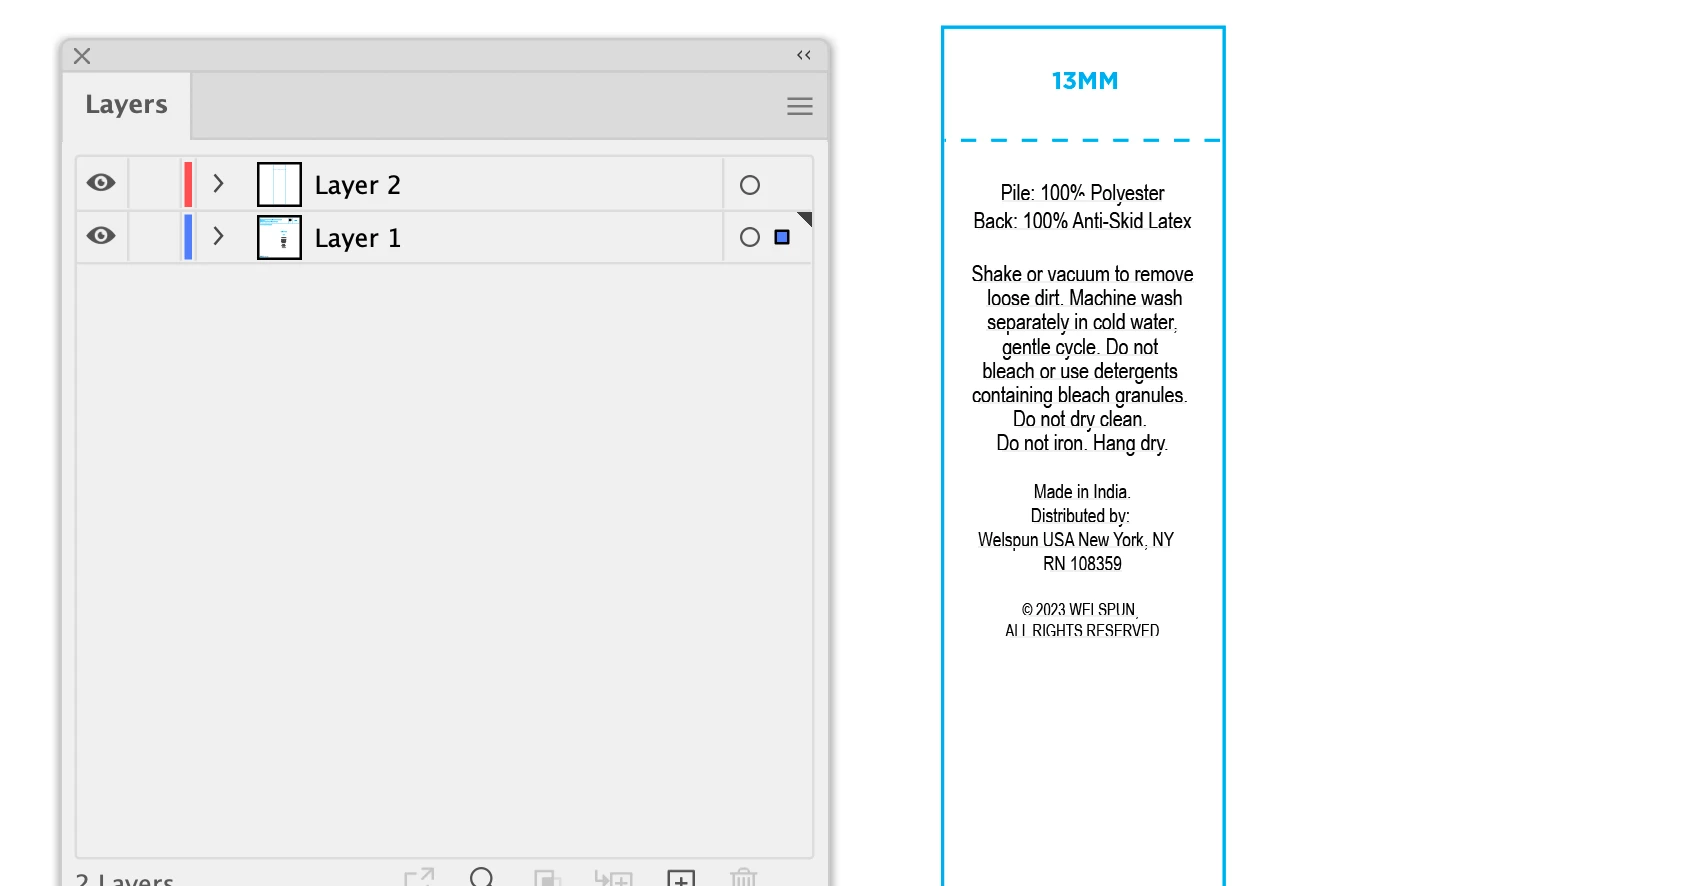
Task: Switch to the Layers tab
Action: pyautogui.click(x=126, y=105)
